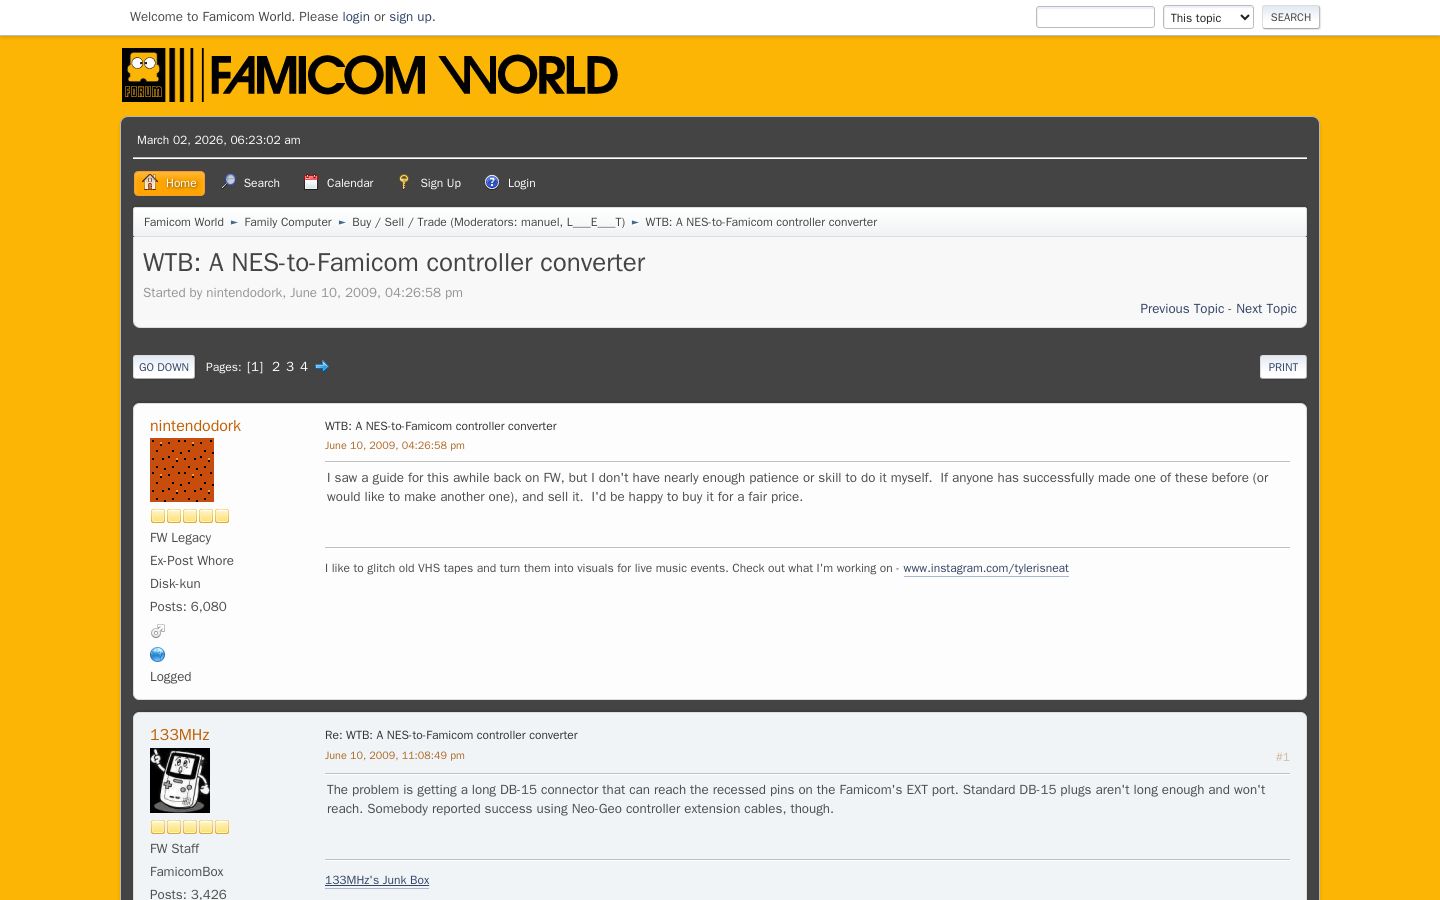
Task: Click 'Famicom World' breadcrumb link
Action: click(x=184, y=222)
